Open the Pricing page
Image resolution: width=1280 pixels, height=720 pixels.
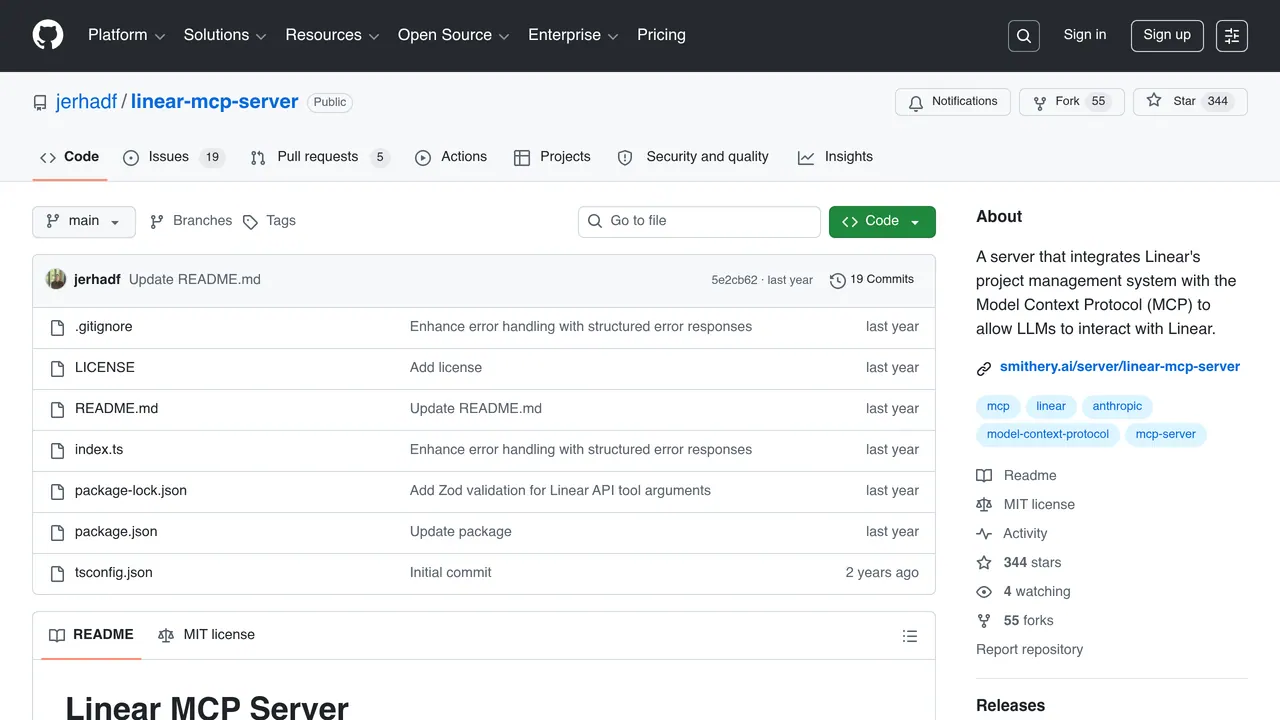(x=661, y=35)
